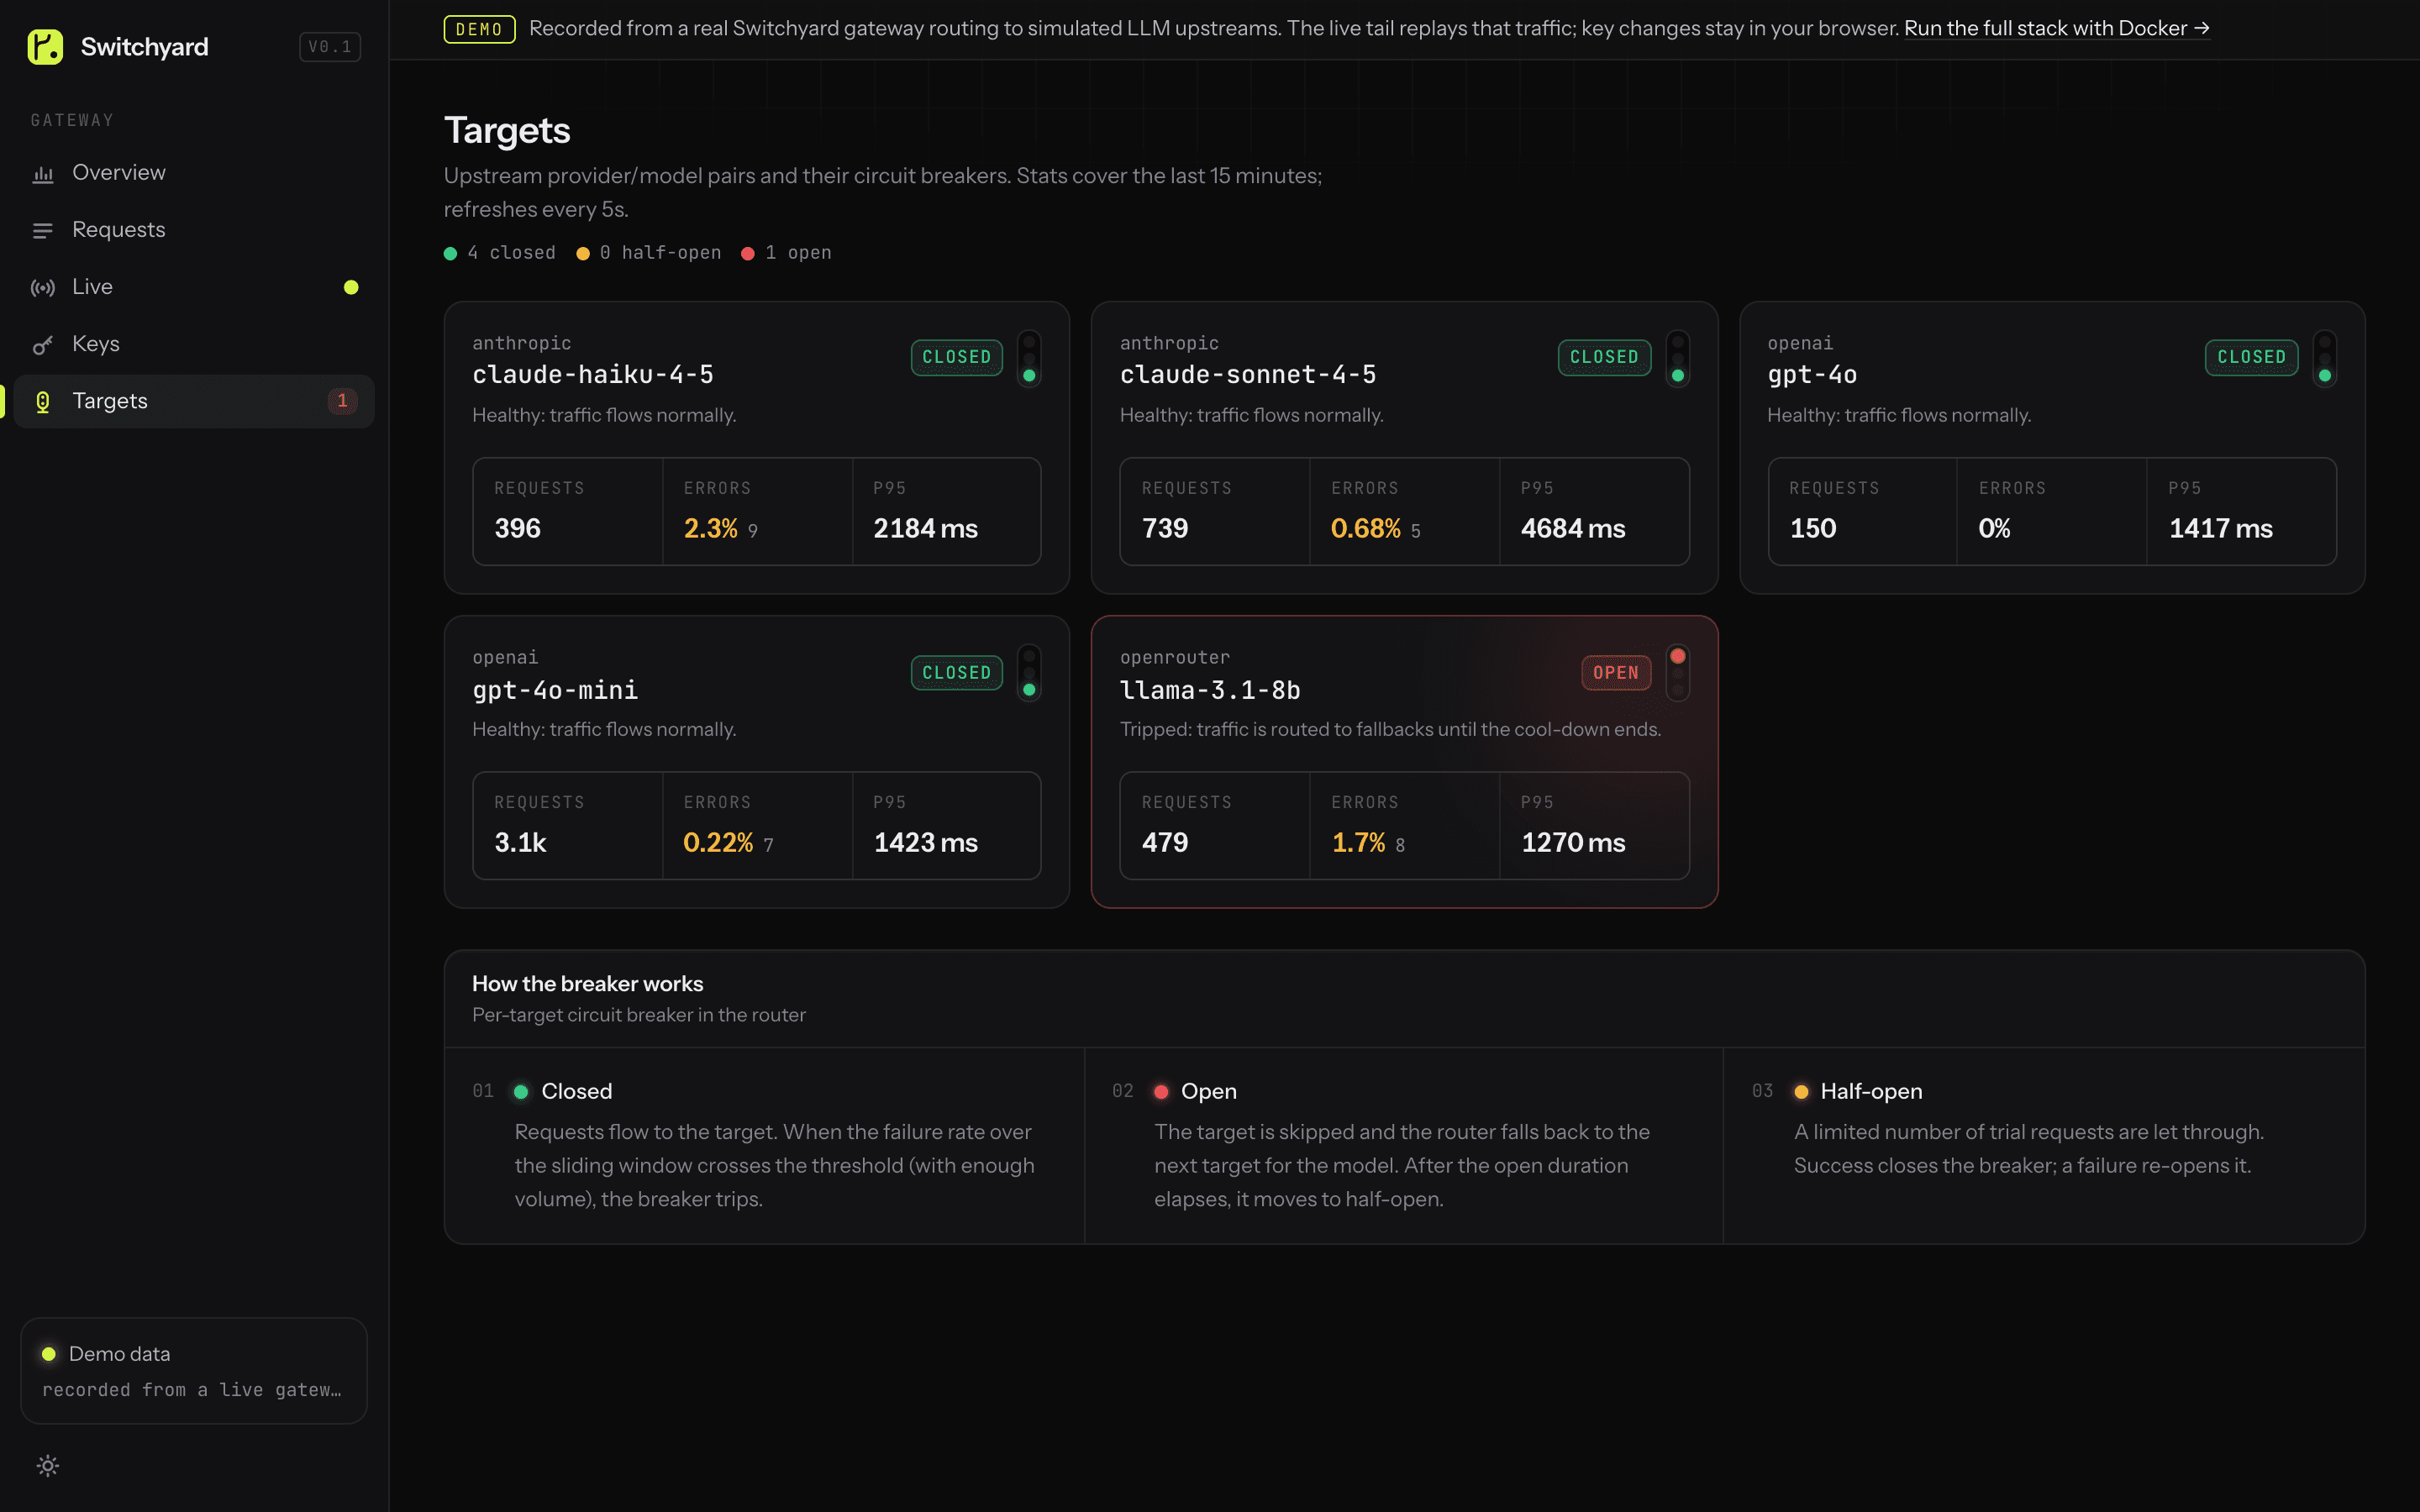The width and height of the screenshot is (2420, 1512).
Task: Click the 1.7% error rate on llama card
Action: [1358, 843]
